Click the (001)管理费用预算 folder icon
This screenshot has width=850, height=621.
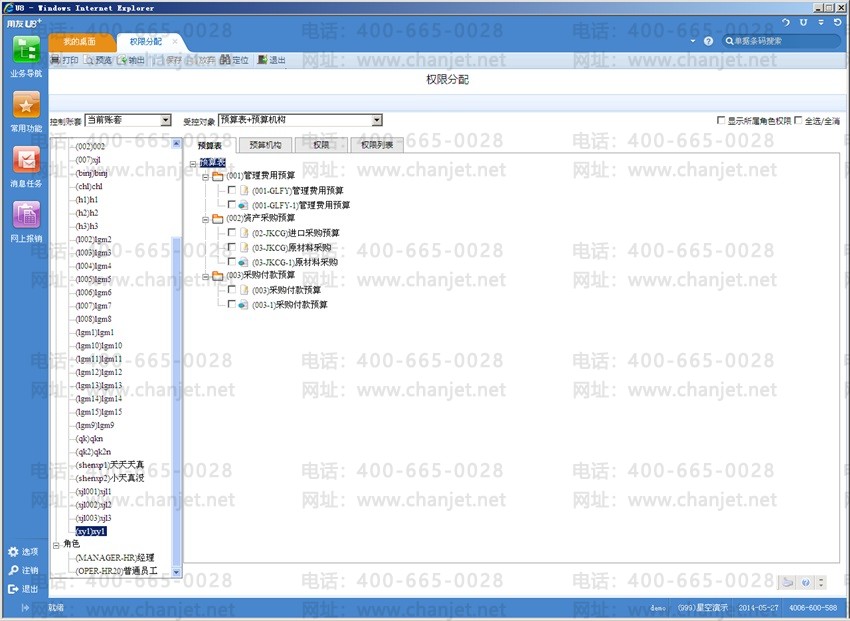[218, 176]
